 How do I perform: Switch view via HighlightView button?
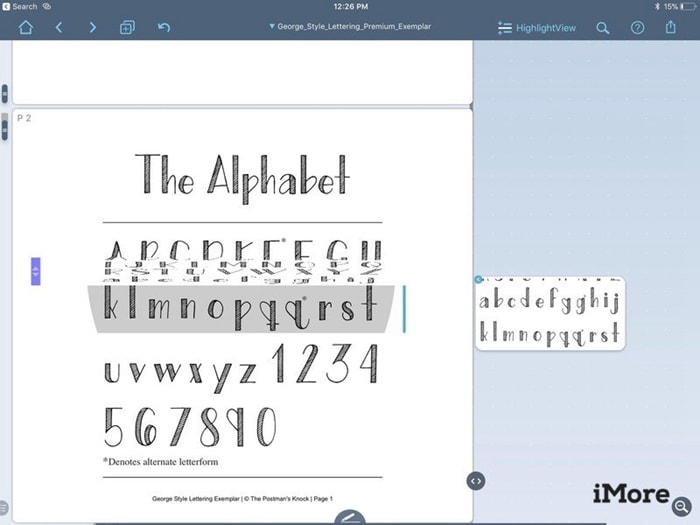(x=537, y=28)
